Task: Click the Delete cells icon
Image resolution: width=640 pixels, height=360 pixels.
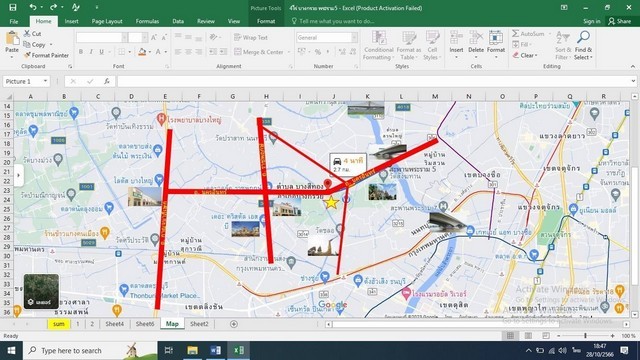Action: [x=476, y=38]
